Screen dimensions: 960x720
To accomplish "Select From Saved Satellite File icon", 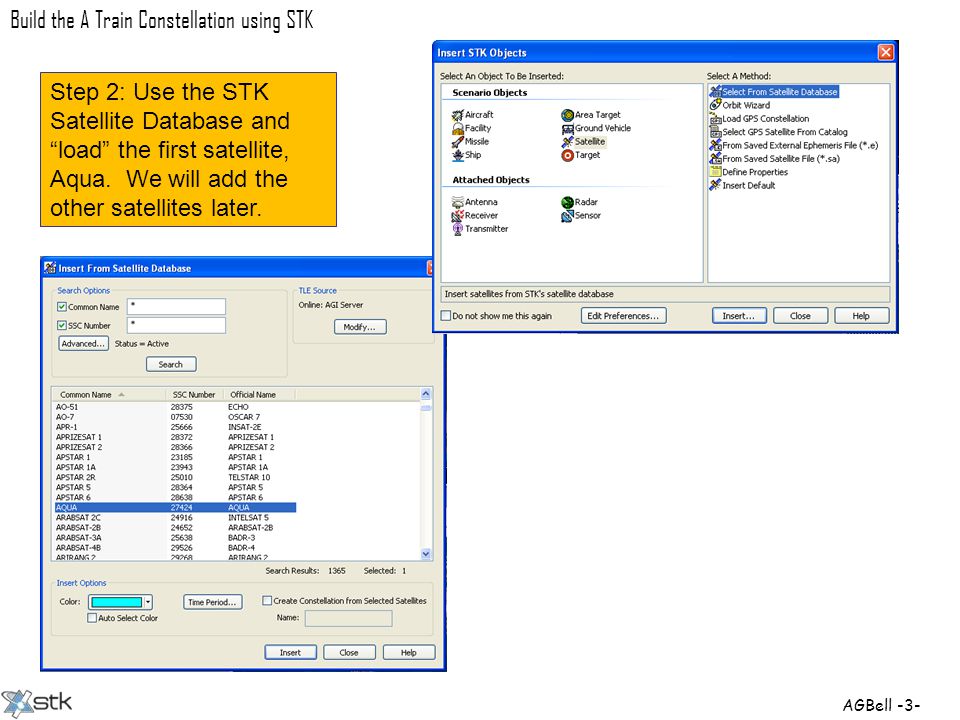I will [x=715, y=159].
